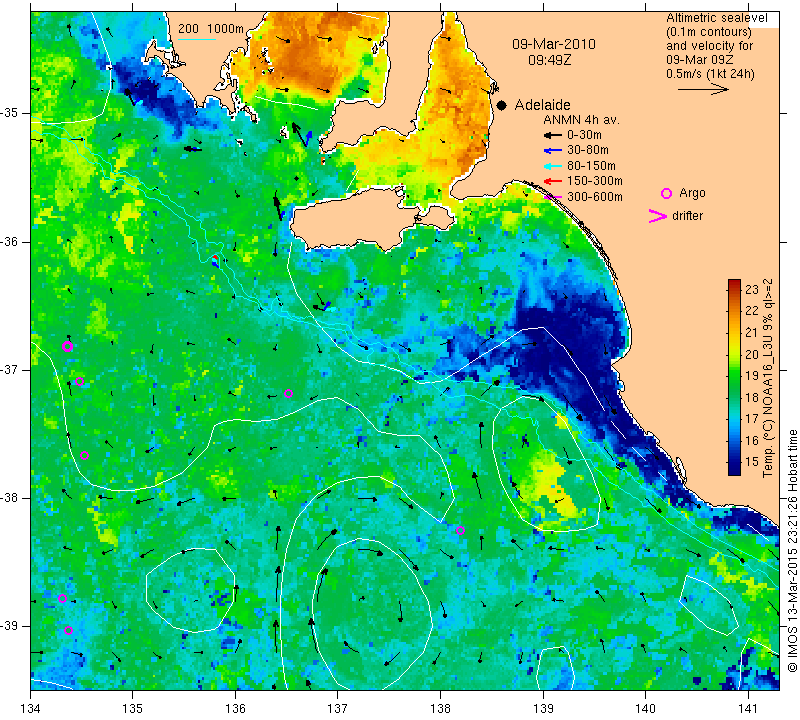
Task: Click the '141' longitude axis label
Action: tap(748, 709)
